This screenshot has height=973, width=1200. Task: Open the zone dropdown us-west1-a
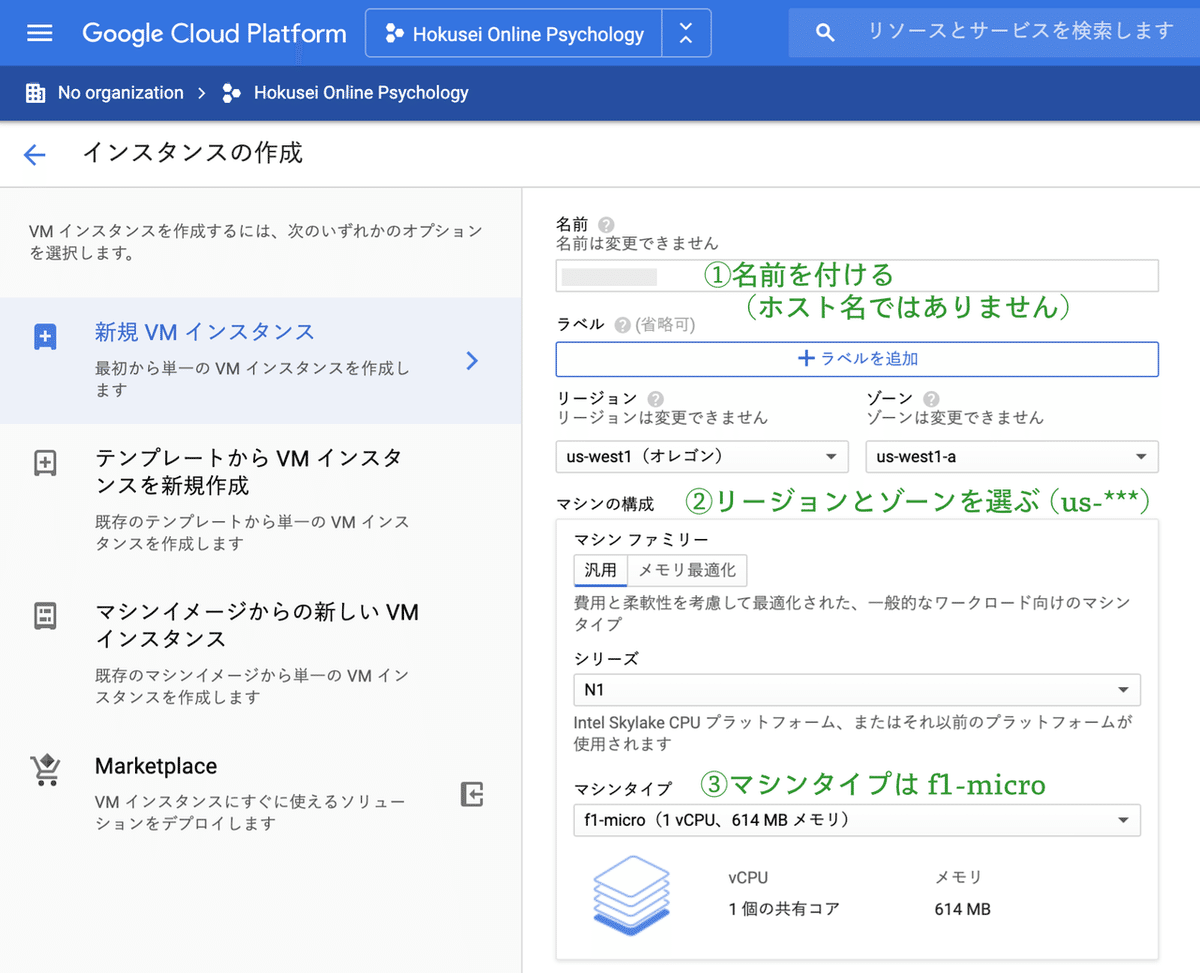[x=1012, y=456]
